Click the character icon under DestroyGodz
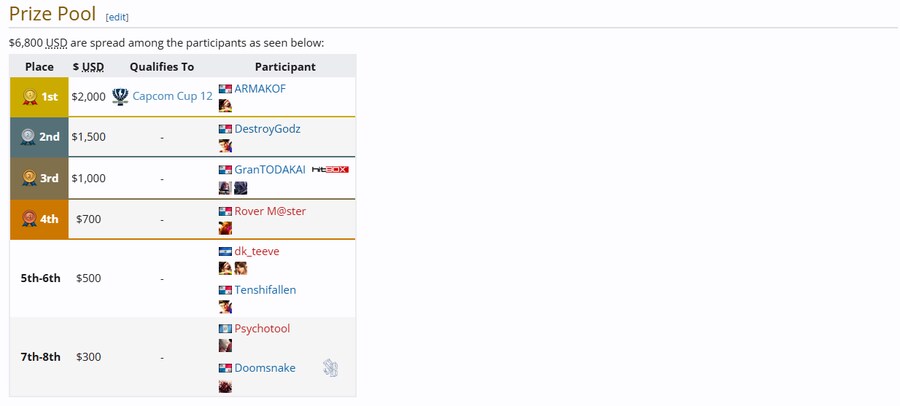 (225, 146)
